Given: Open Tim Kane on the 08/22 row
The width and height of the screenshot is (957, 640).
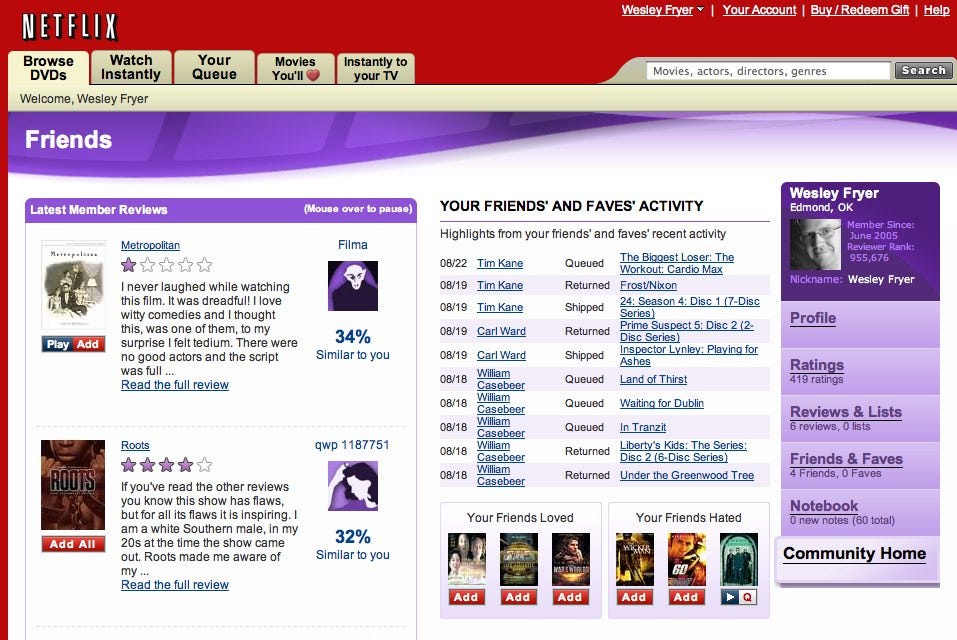Looking at the screenshot, I should (500, 264).
